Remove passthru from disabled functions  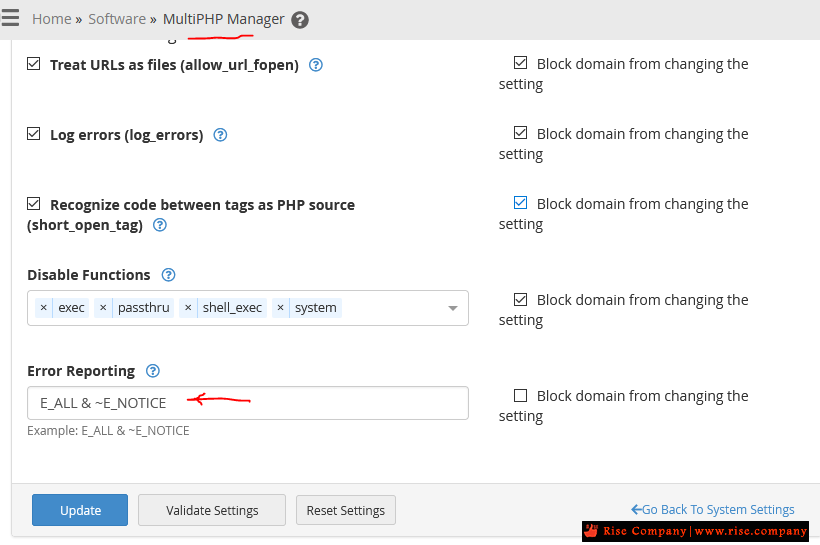[x=103, y=308]
